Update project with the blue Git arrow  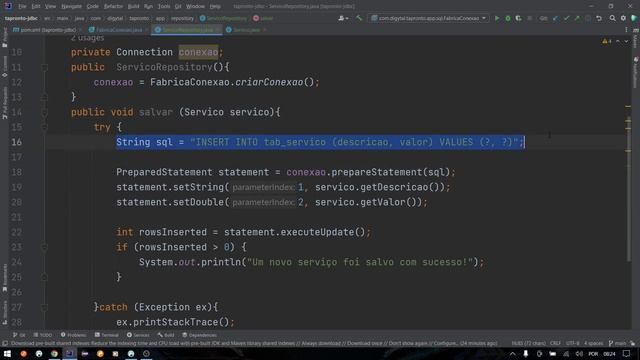[555, 18]
